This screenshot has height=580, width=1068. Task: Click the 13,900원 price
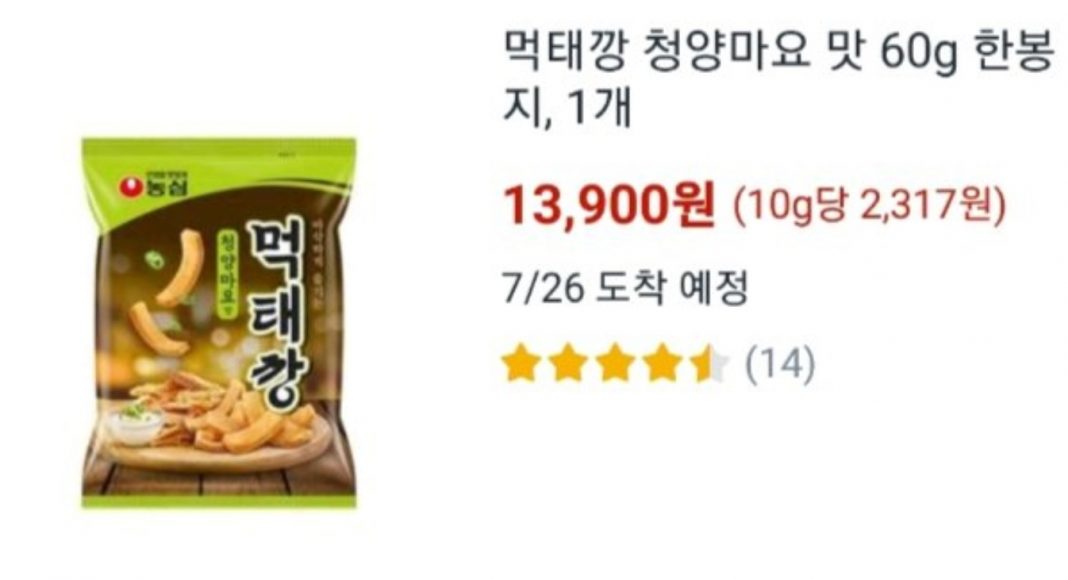coord(610,204)
